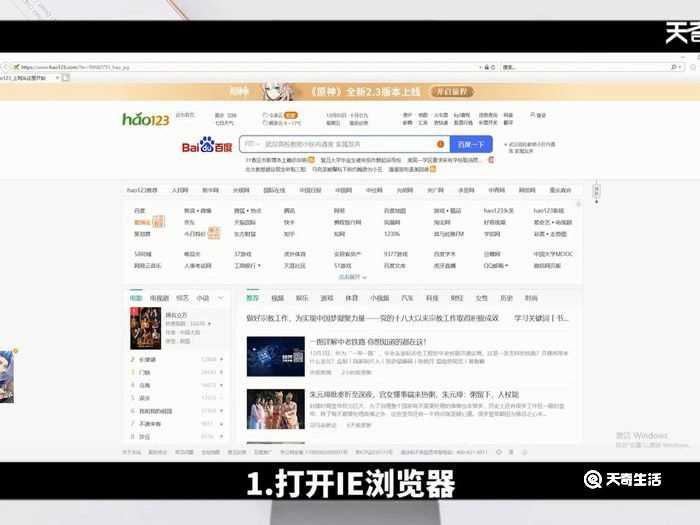Click the orange badge beside 今日特价
Viewport: 700px width, 525px height.
tap(214, 233)
